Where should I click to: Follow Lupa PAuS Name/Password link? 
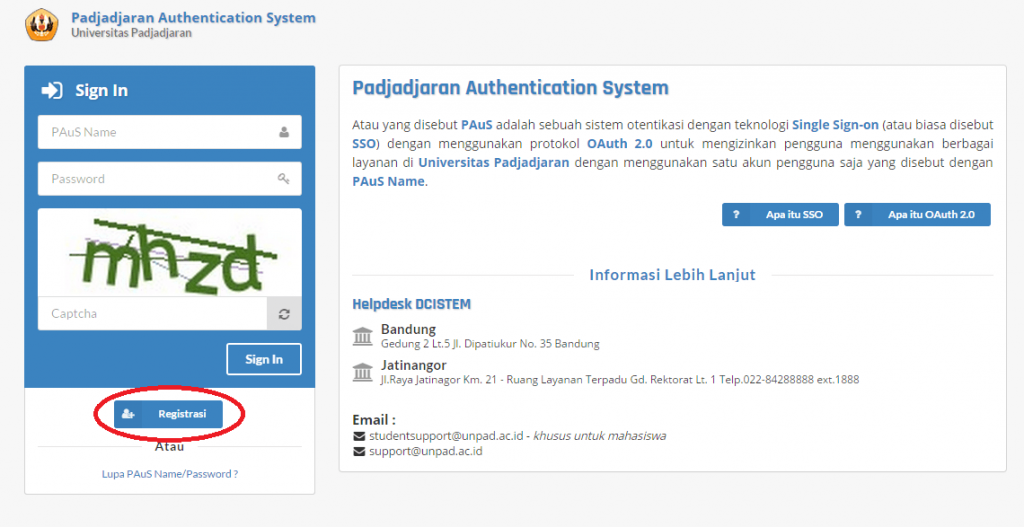(170, 474)
